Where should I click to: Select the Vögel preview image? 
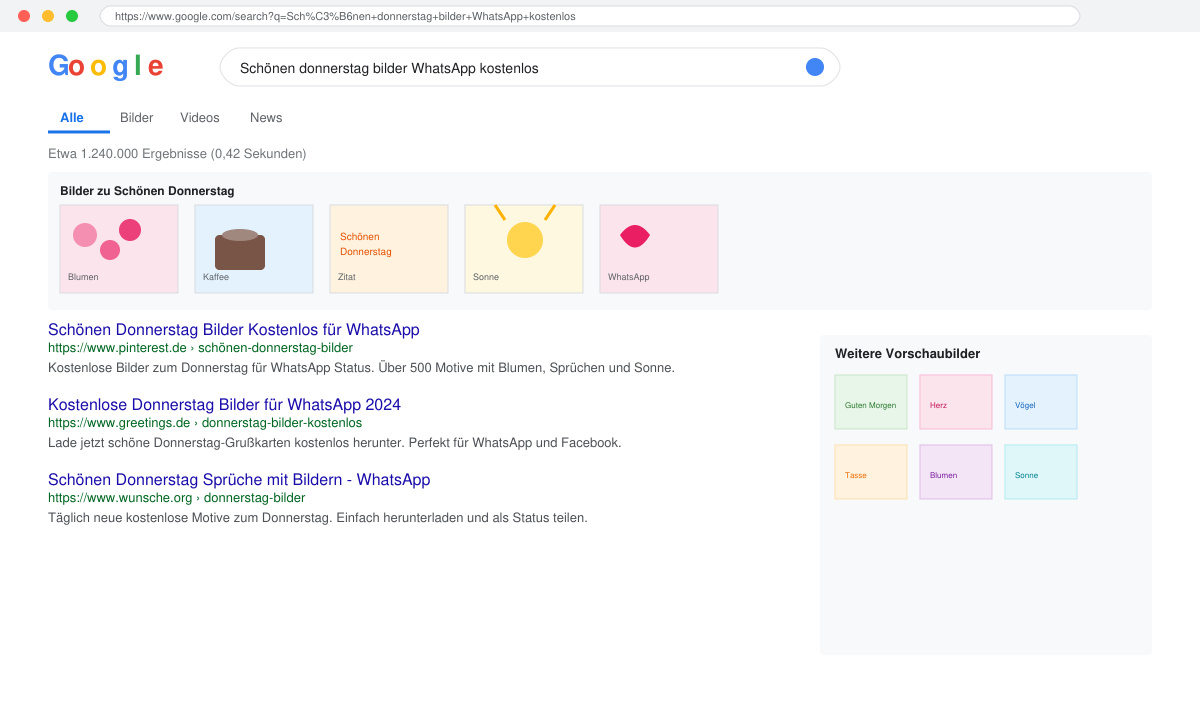click(1041, 402)
